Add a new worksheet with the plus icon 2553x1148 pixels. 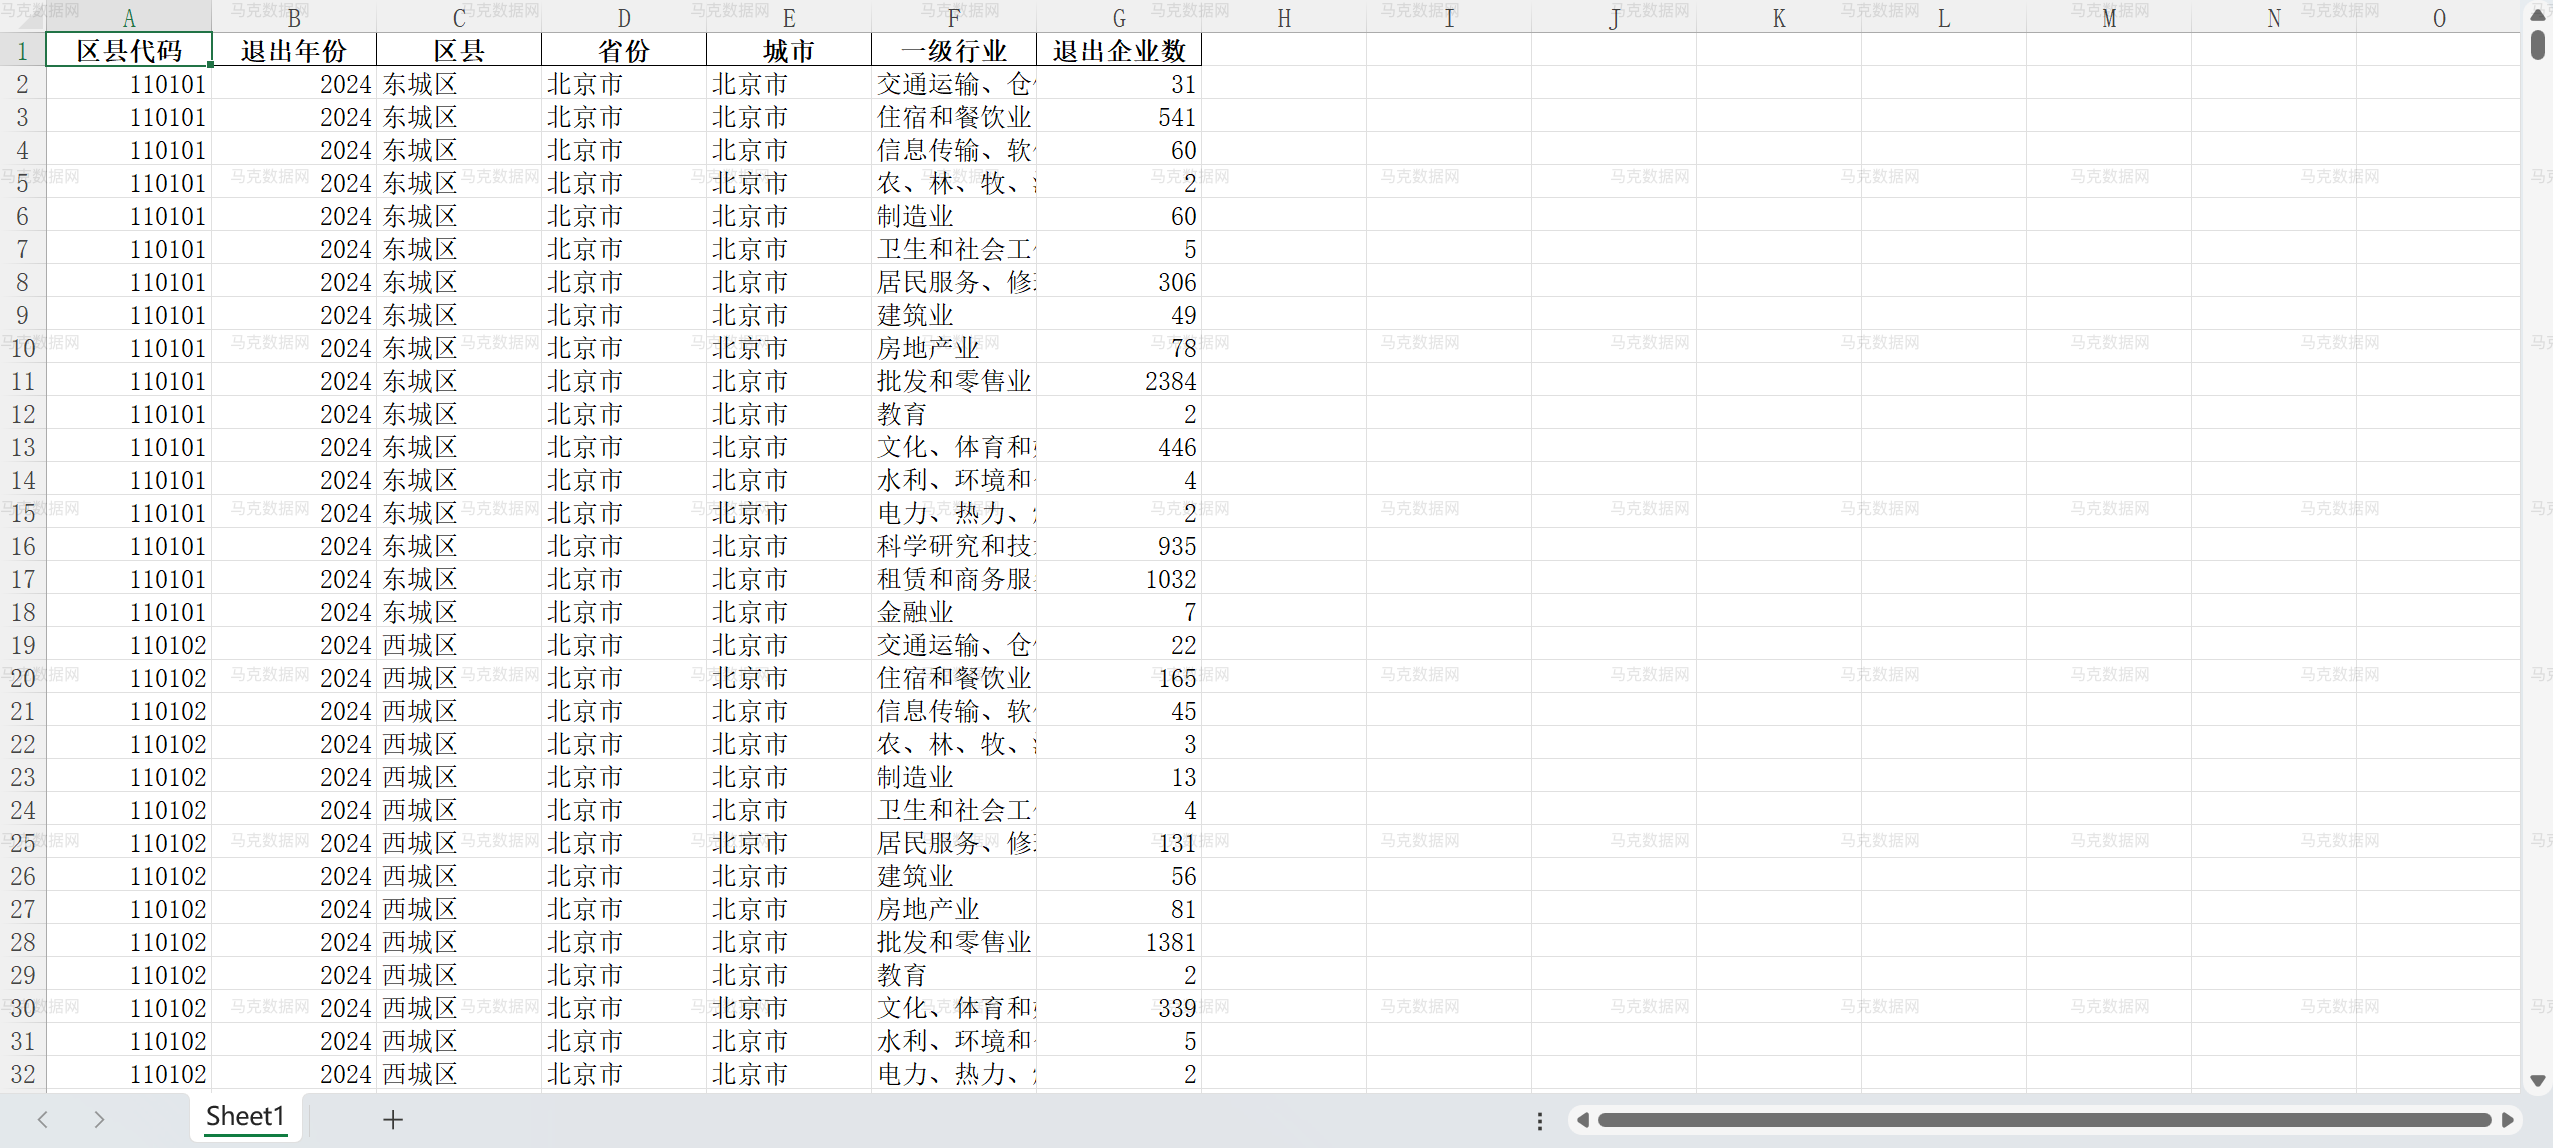click(x=392, y=1119)
